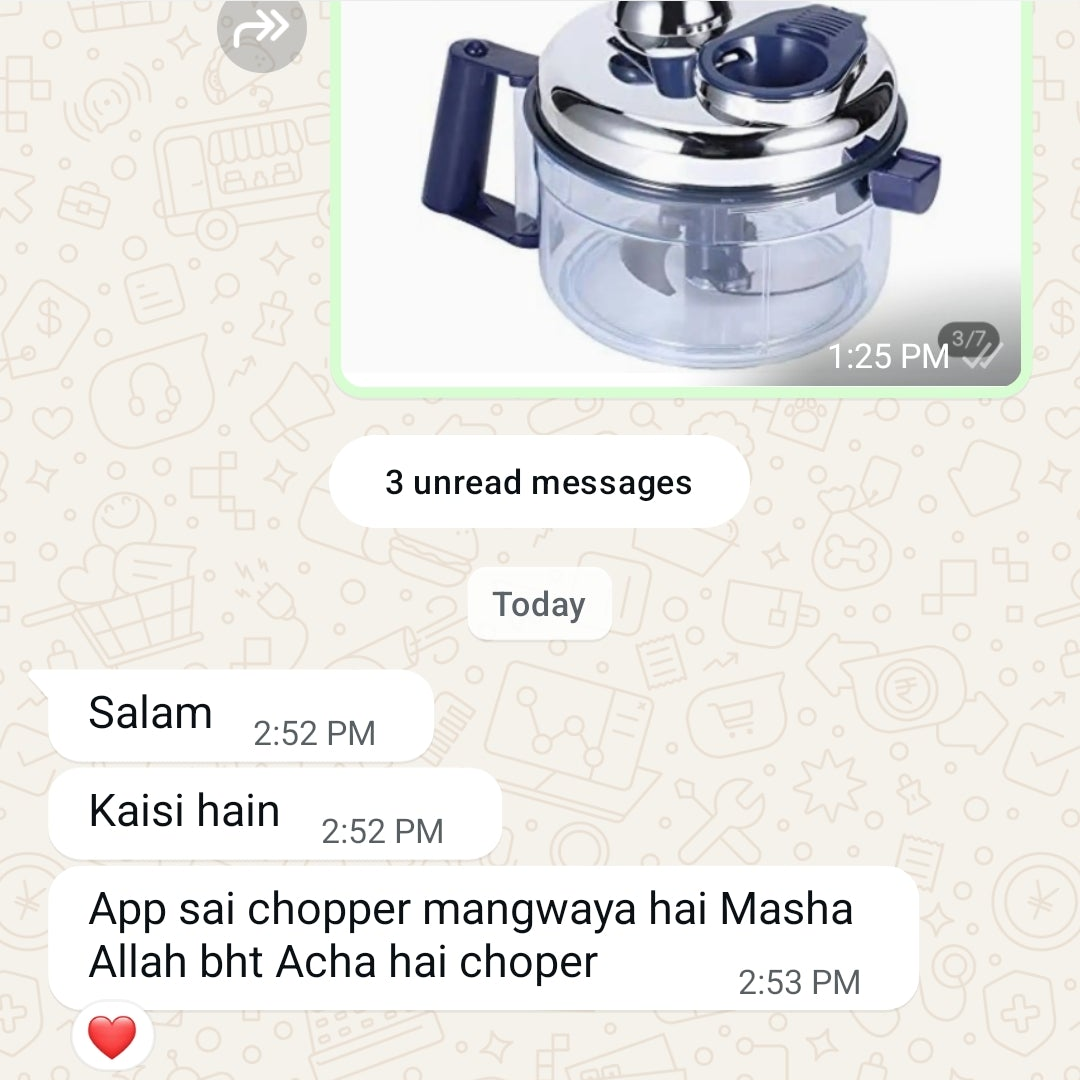Tap the "Today" date chip

coord(539,604)
